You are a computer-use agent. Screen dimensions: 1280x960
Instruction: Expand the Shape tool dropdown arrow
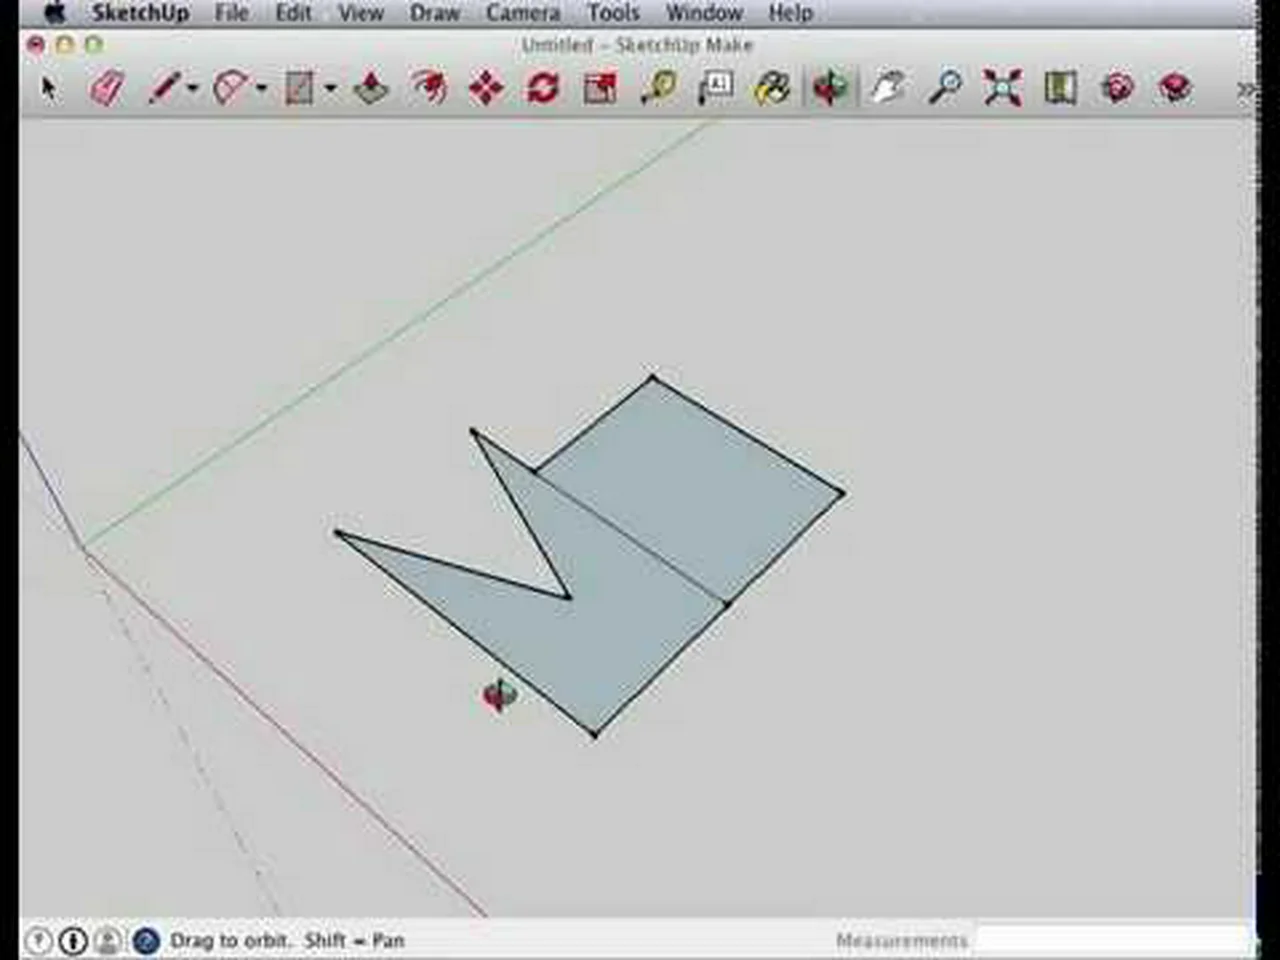[x=330, y=88]
